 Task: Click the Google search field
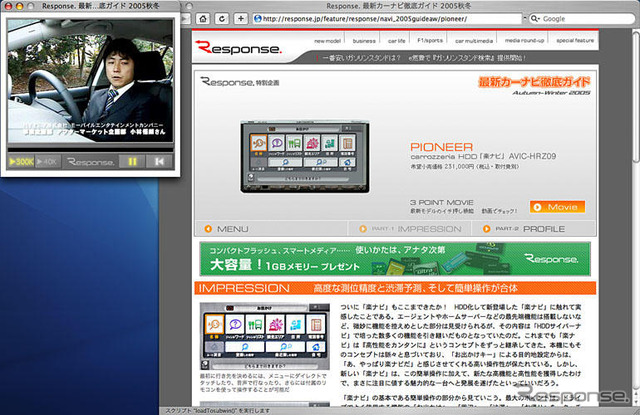(x=584, y=19)
